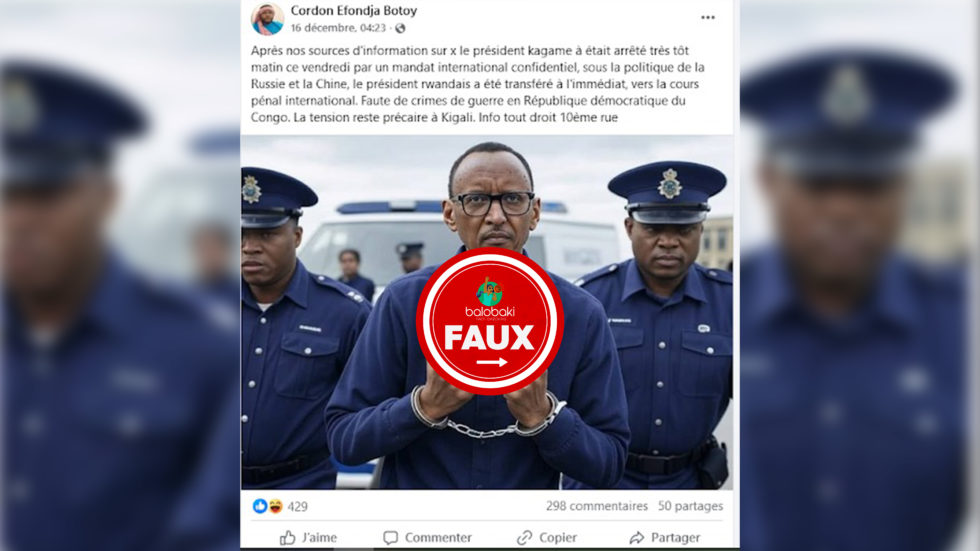The height and width of the screenshot is (551, 980).
Task: Click the balobaki logo in the badge
Action: 489,300
